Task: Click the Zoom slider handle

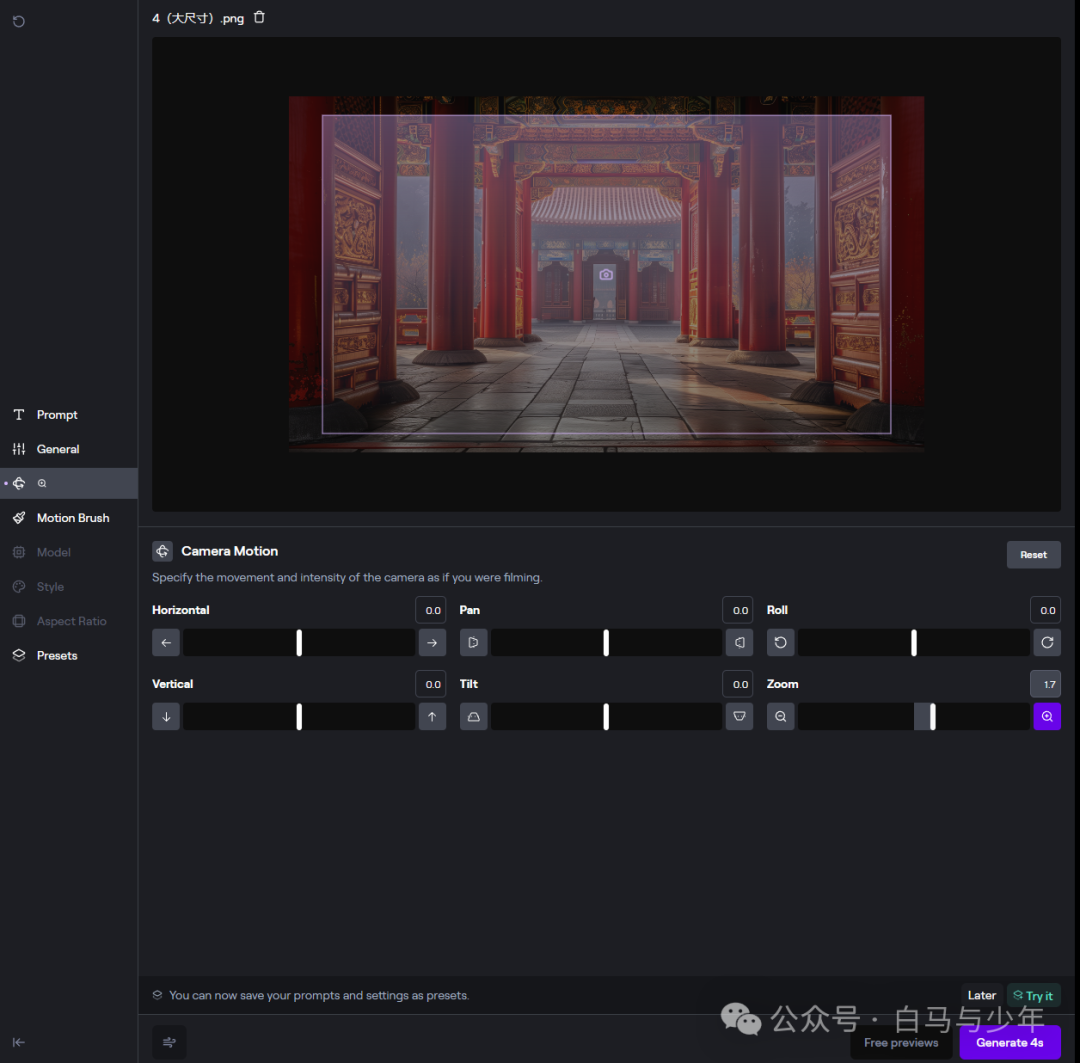Action: (932, 716)
